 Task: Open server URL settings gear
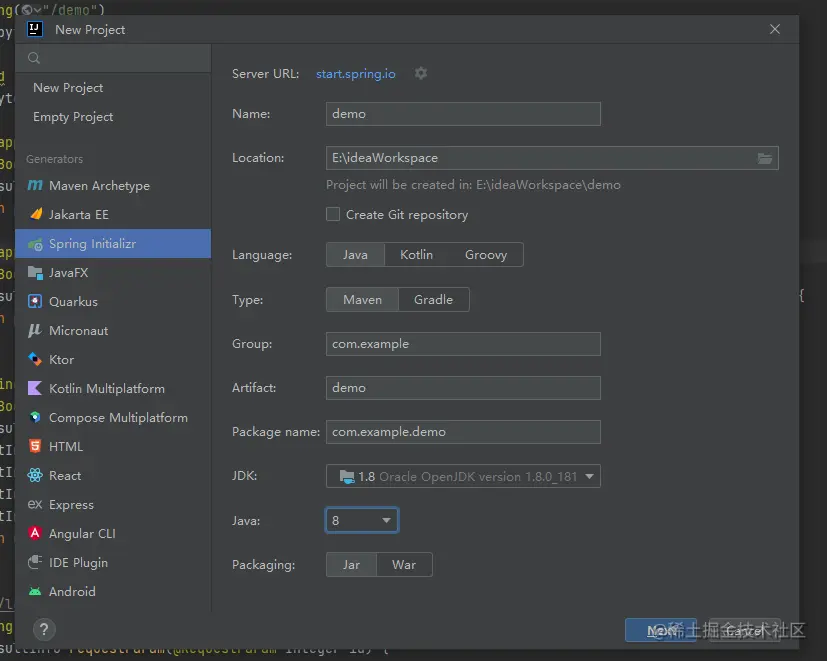(x=420, y=73)
